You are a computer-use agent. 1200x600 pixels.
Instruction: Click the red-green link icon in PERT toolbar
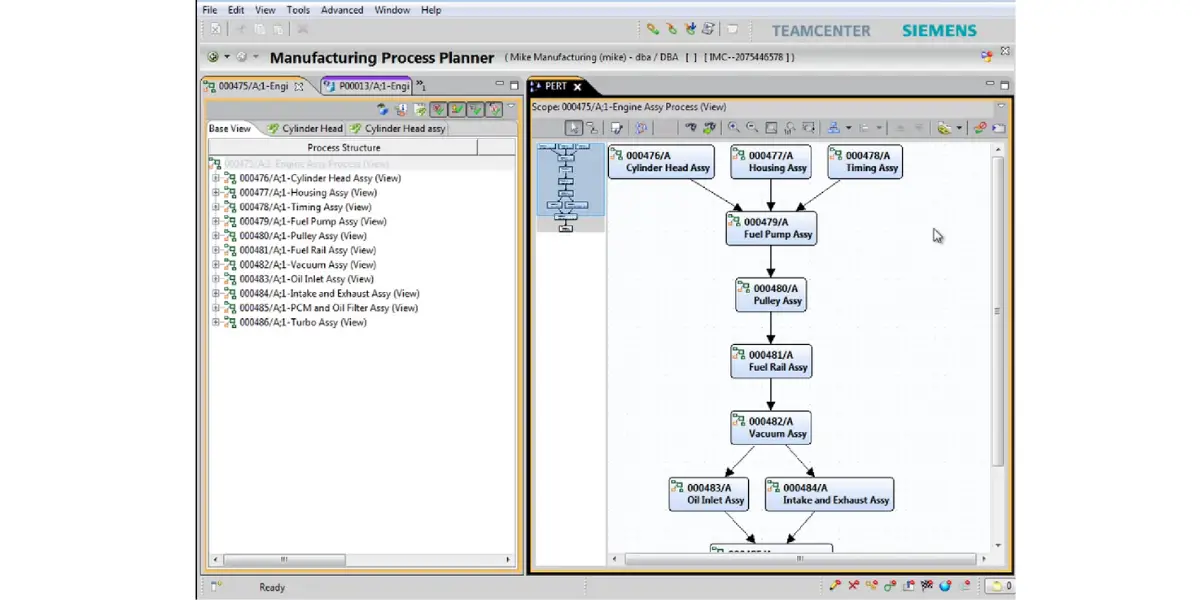[981, 128]
